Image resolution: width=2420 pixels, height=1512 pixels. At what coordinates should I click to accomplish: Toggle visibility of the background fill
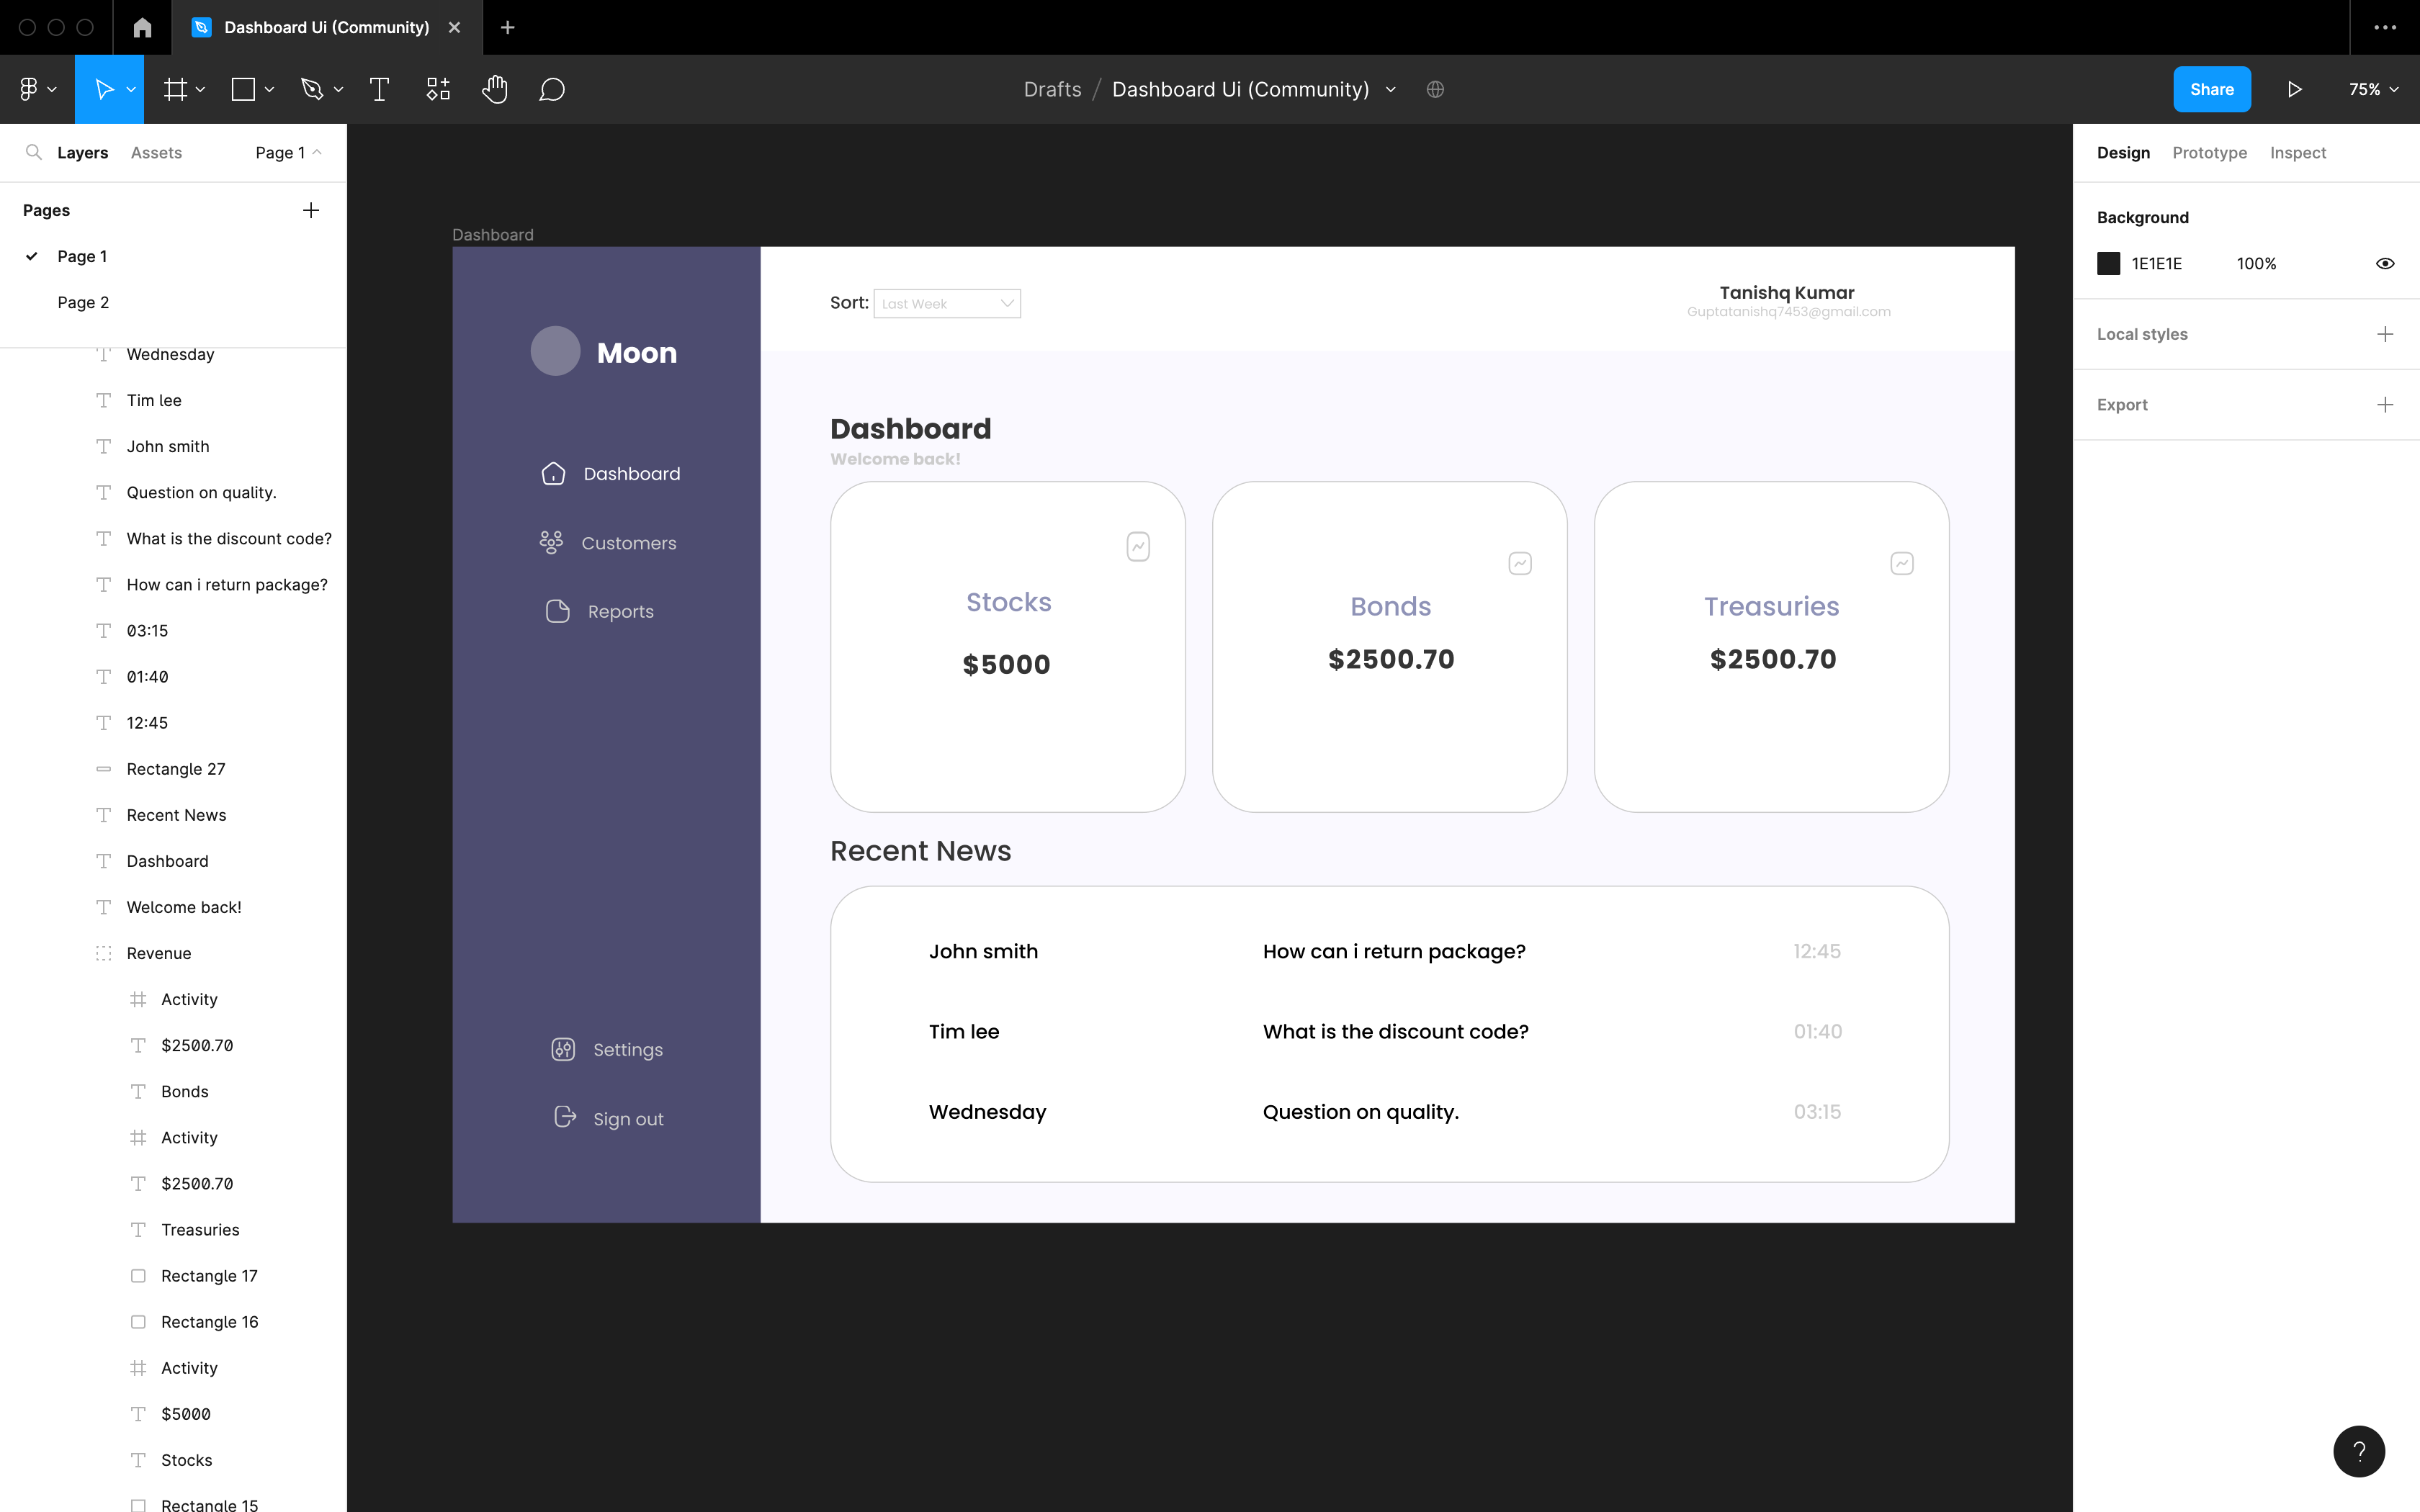pos(2385,263)
